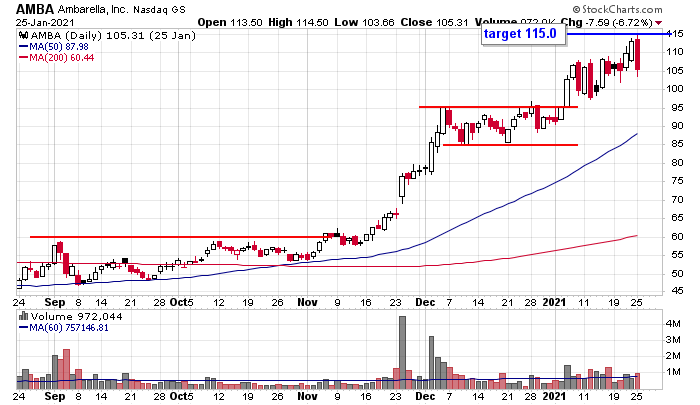Click the 4M volume axis label
The width and height of the screenshot is (700, 405).
click(x=673, y=324)
